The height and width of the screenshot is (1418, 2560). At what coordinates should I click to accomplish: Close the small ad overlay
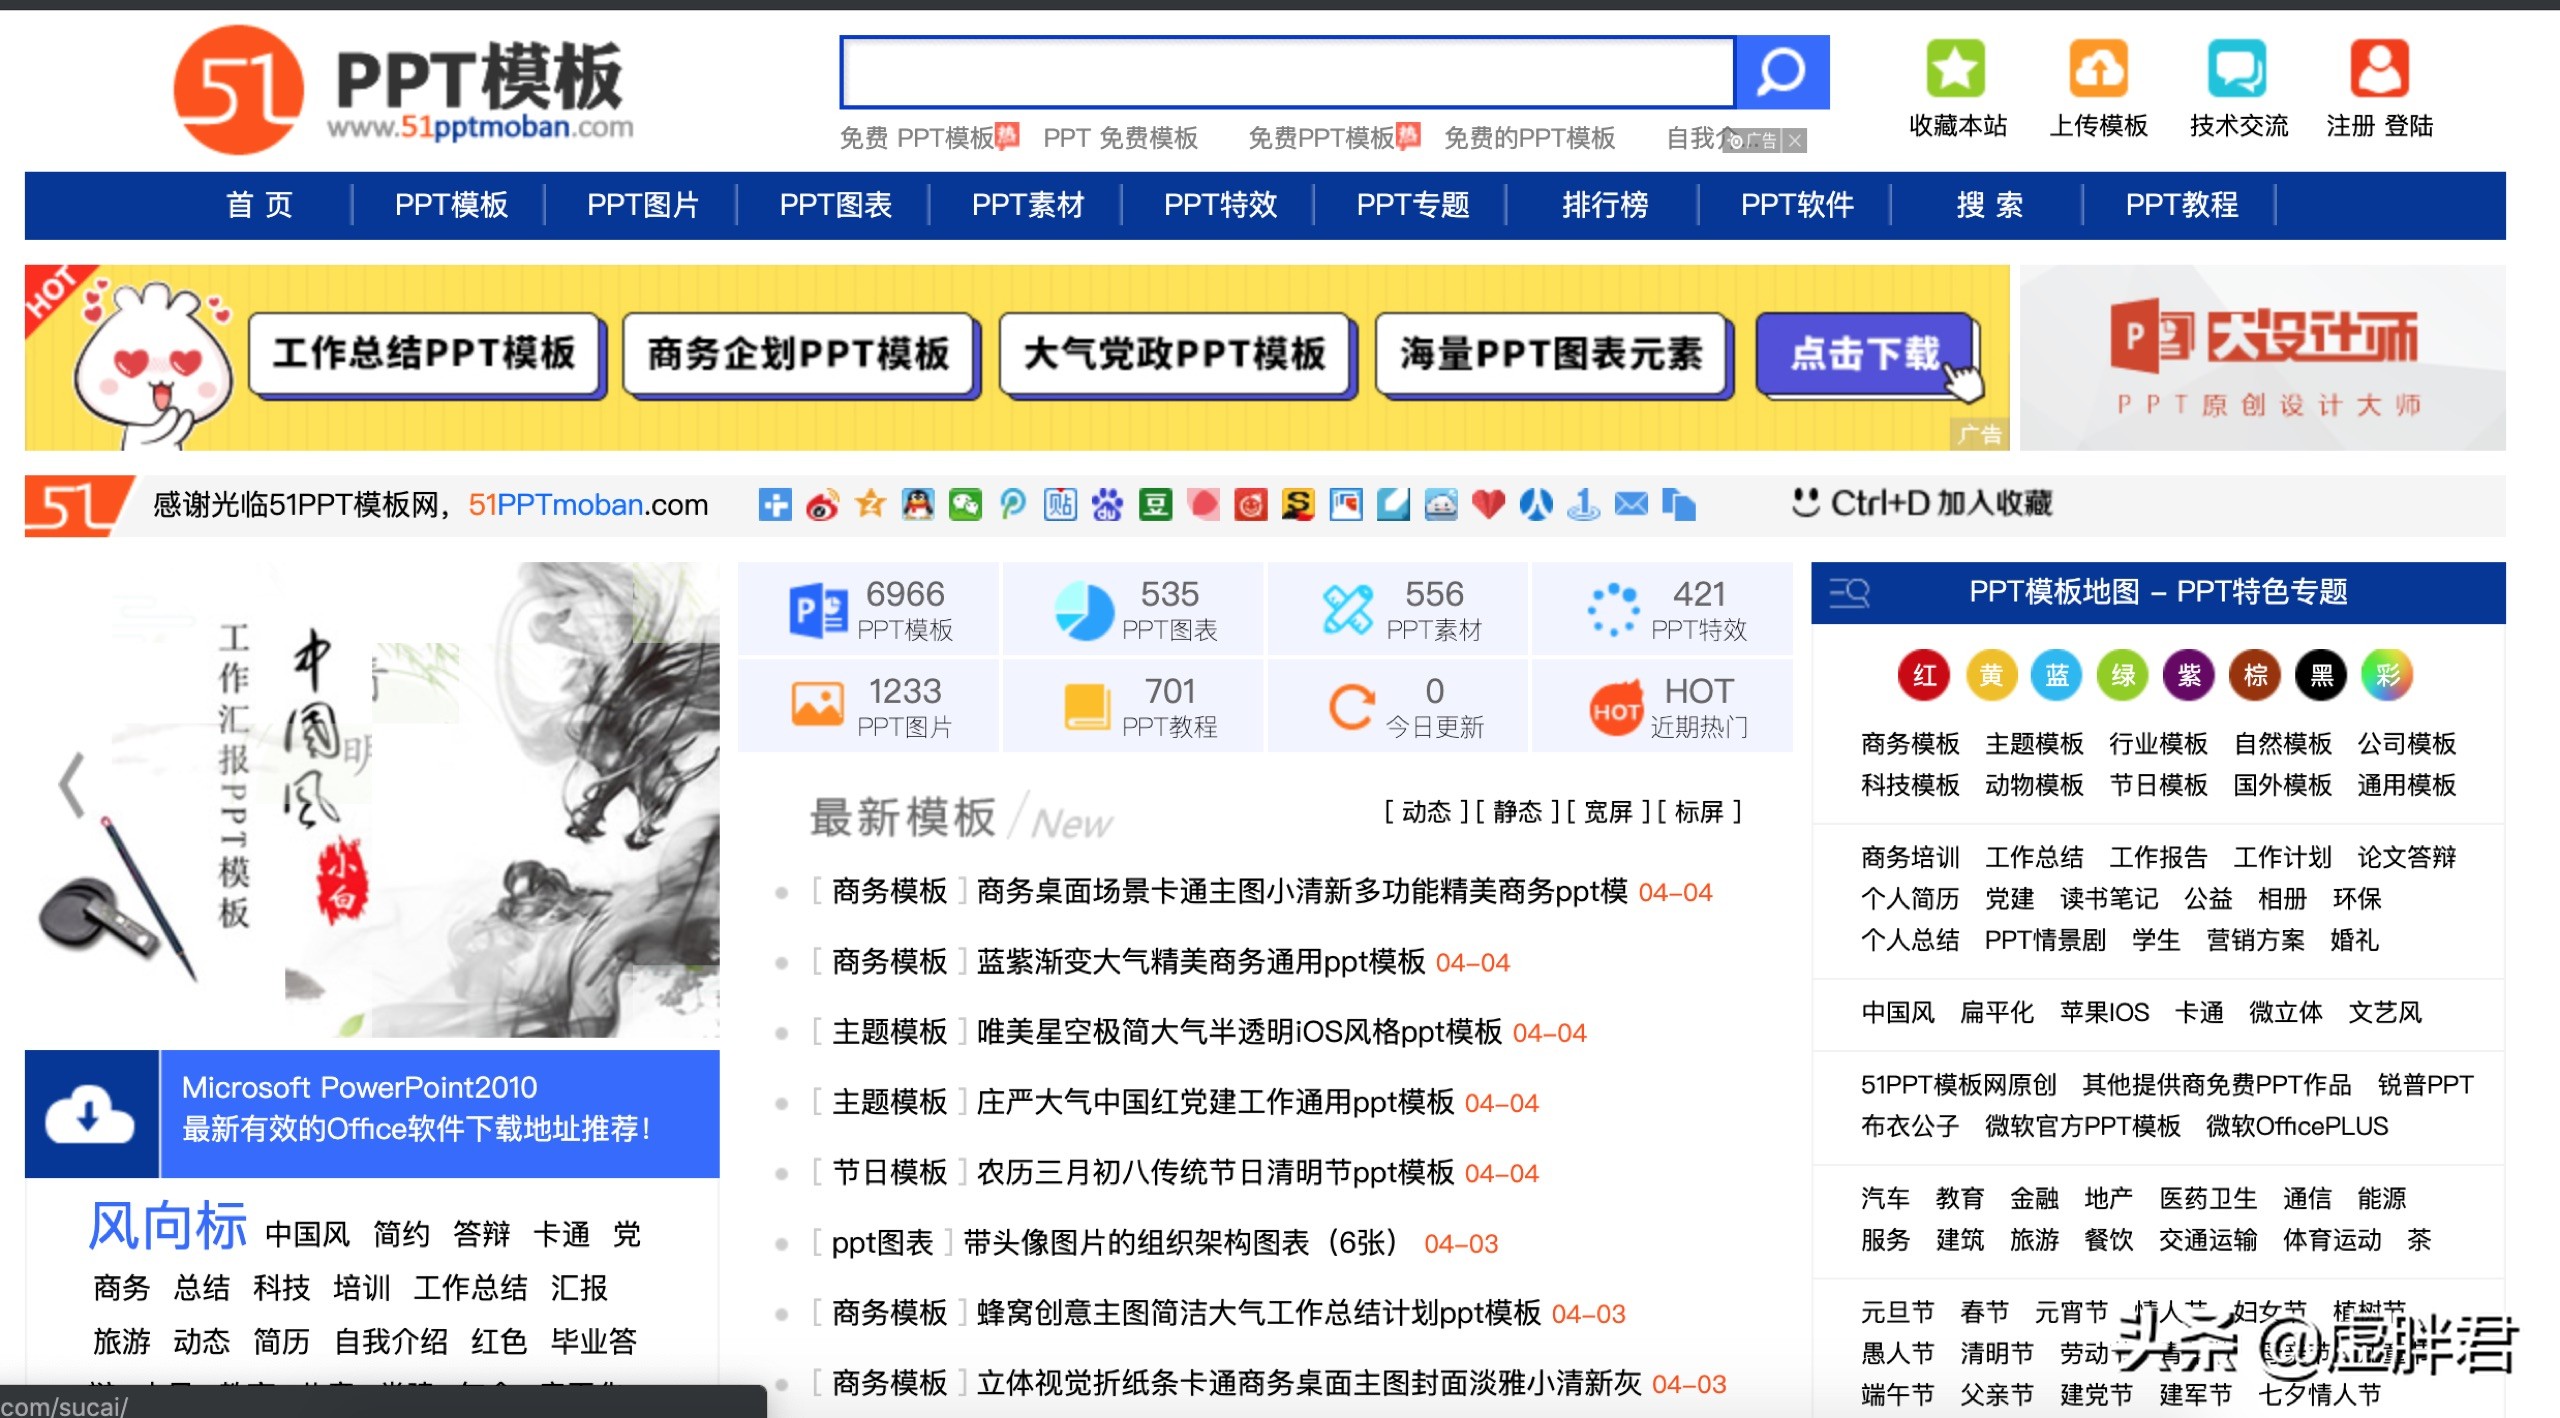[1795, 141]
